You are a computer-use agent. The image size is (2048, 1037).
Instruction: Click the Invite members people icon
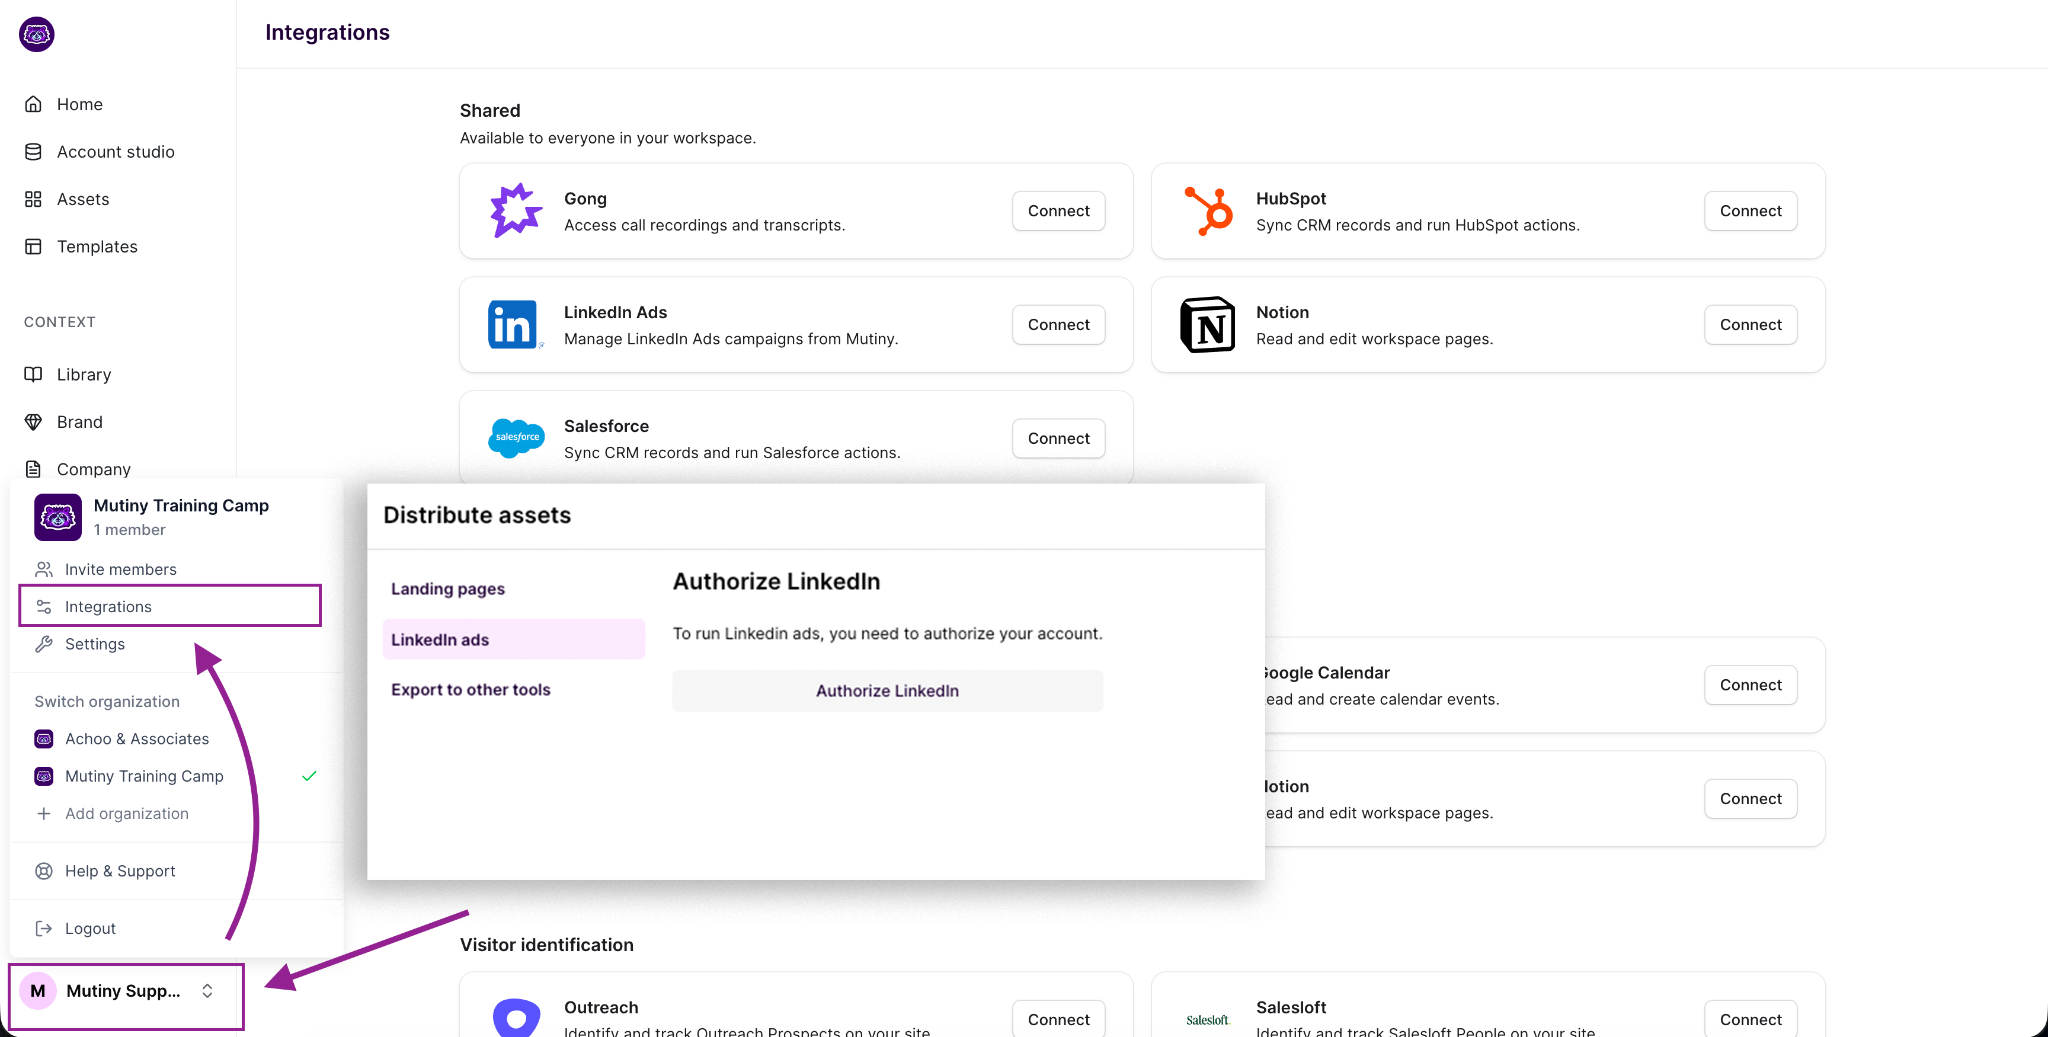[44, 570]
